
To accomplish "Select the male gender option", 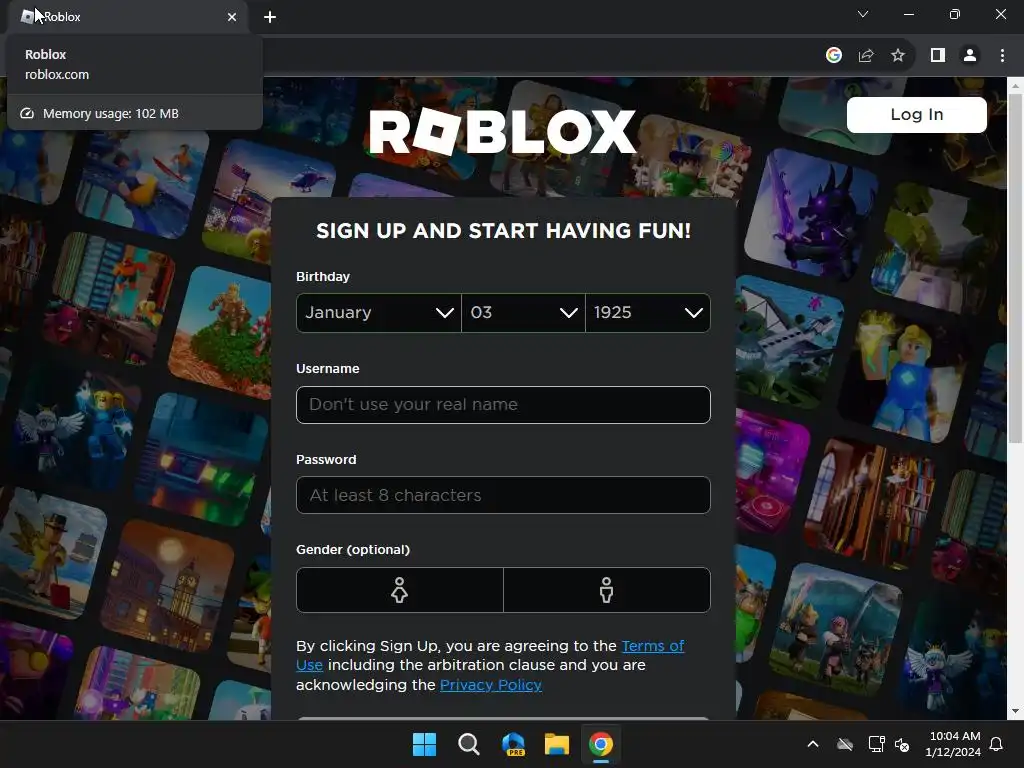I will tap(607, 590).
